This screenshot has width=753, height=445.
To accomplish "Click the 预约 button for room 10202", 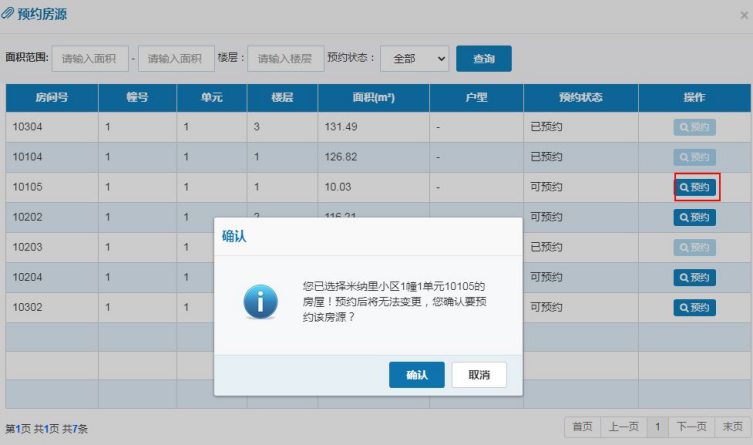I will [x=695, y=217].
